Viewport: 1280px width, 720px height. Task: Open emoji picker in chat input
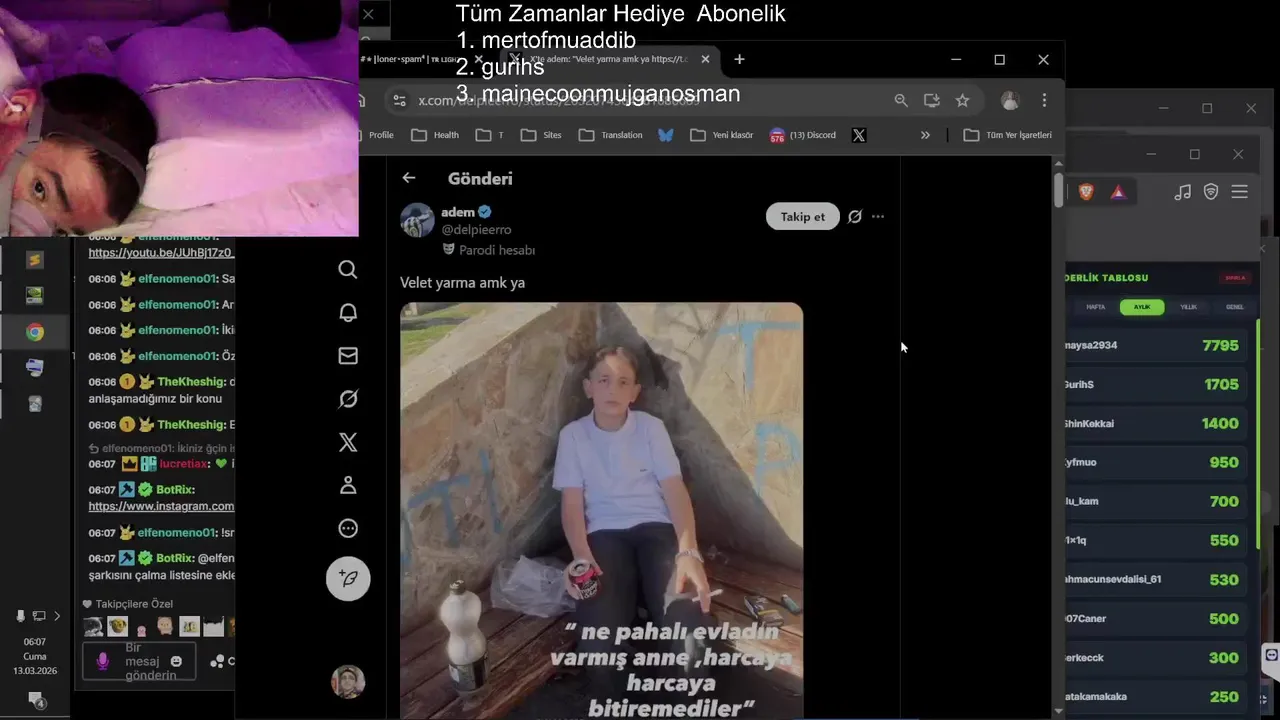tap(176, 661)
